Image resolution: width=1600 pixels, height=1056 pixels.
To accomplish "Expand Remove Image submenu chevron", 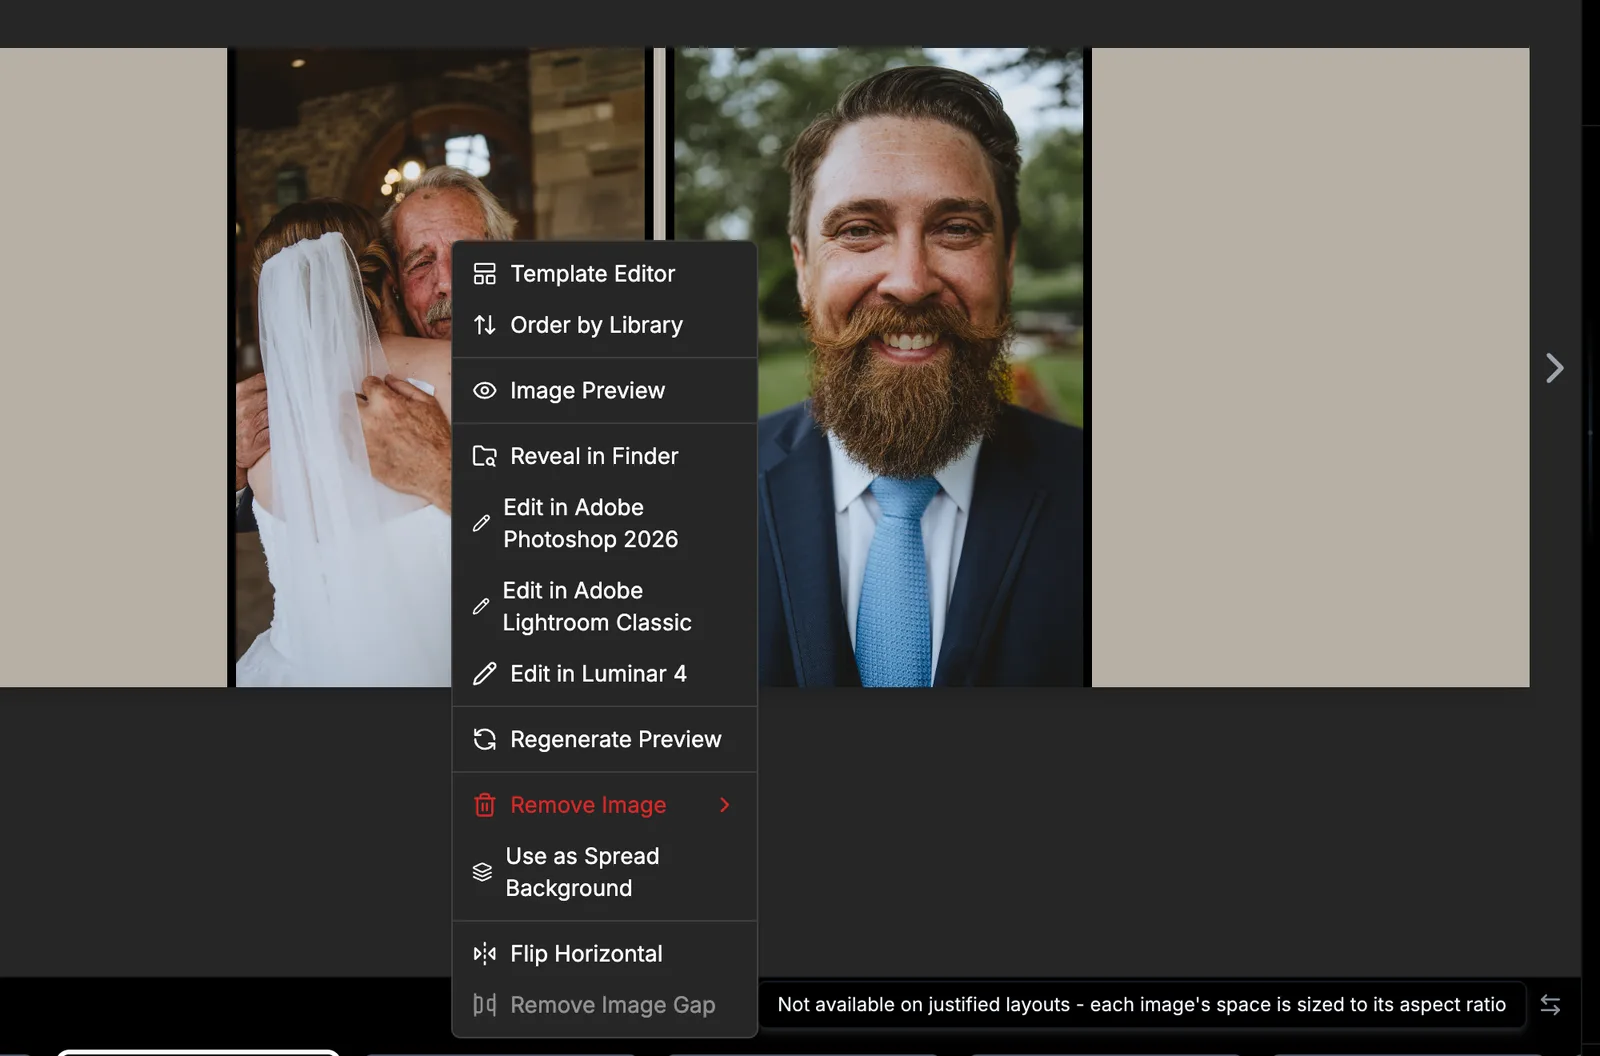I will (x=725, y=805).
